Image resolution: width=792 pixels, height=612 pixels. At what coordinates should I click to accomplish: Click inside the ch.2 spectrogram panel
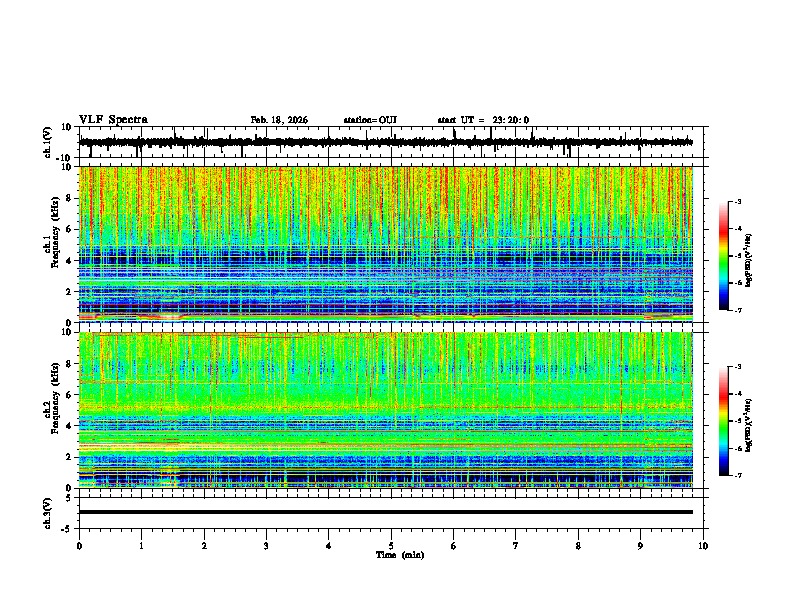[386, 410]
